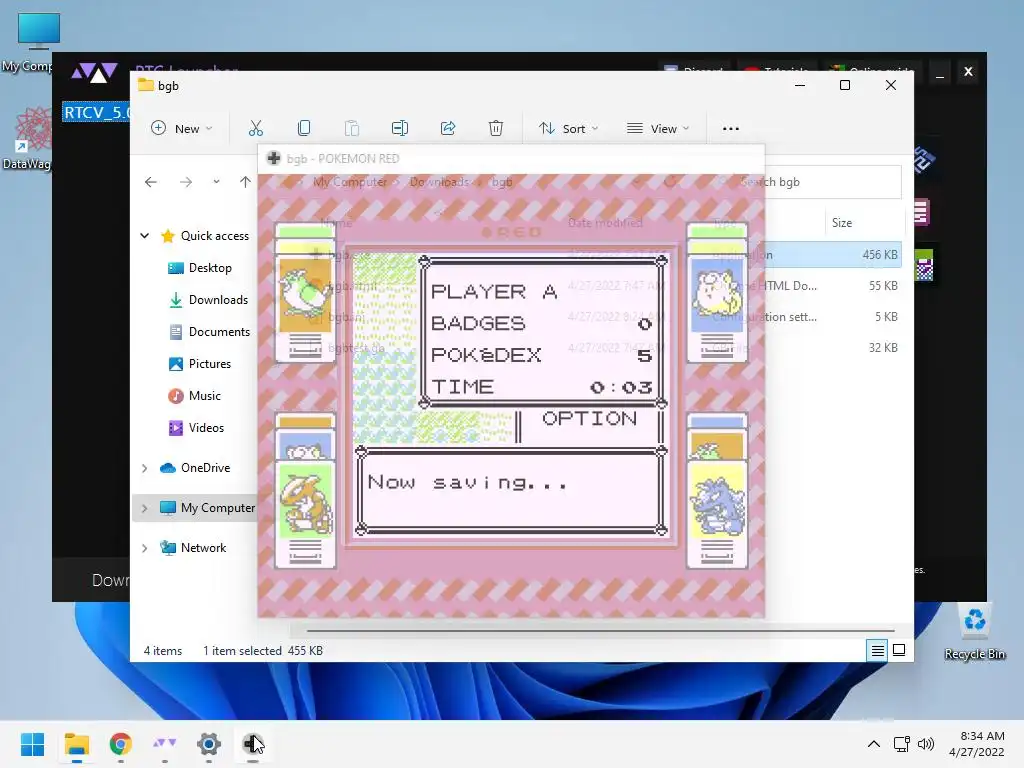Viewport: 1024px width, 768px height.
Task: Click OPTION in the Pokemon game menu
Action: [589, 419]
